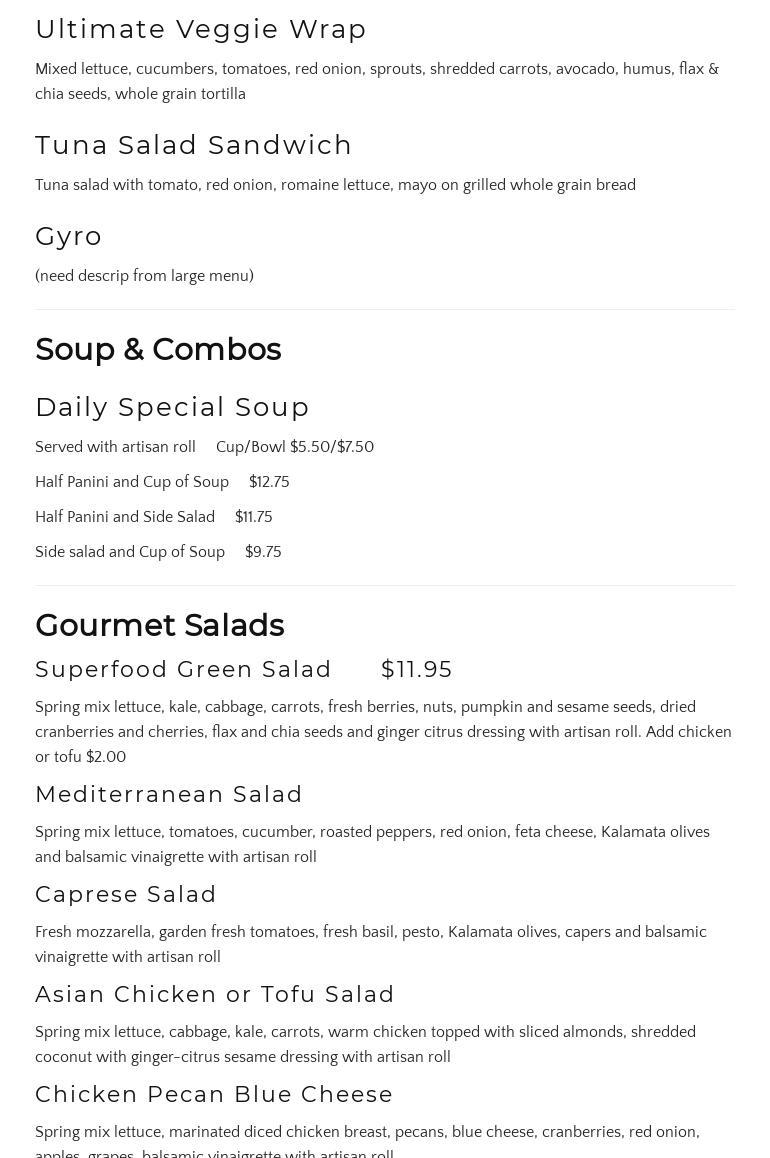Viewport: 770px width, 1158px height.
Task: Select the Gyro menu item title
Action: [x=69, y=236]
